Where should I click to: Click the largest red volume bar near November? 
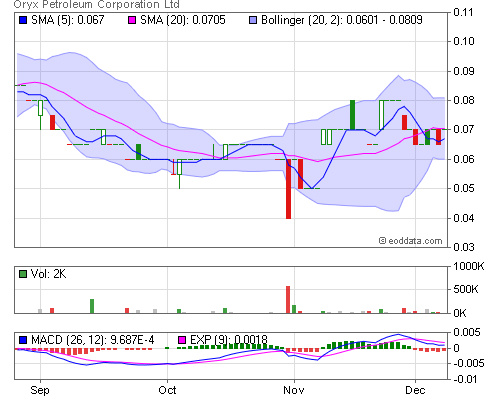click(288, 300)
